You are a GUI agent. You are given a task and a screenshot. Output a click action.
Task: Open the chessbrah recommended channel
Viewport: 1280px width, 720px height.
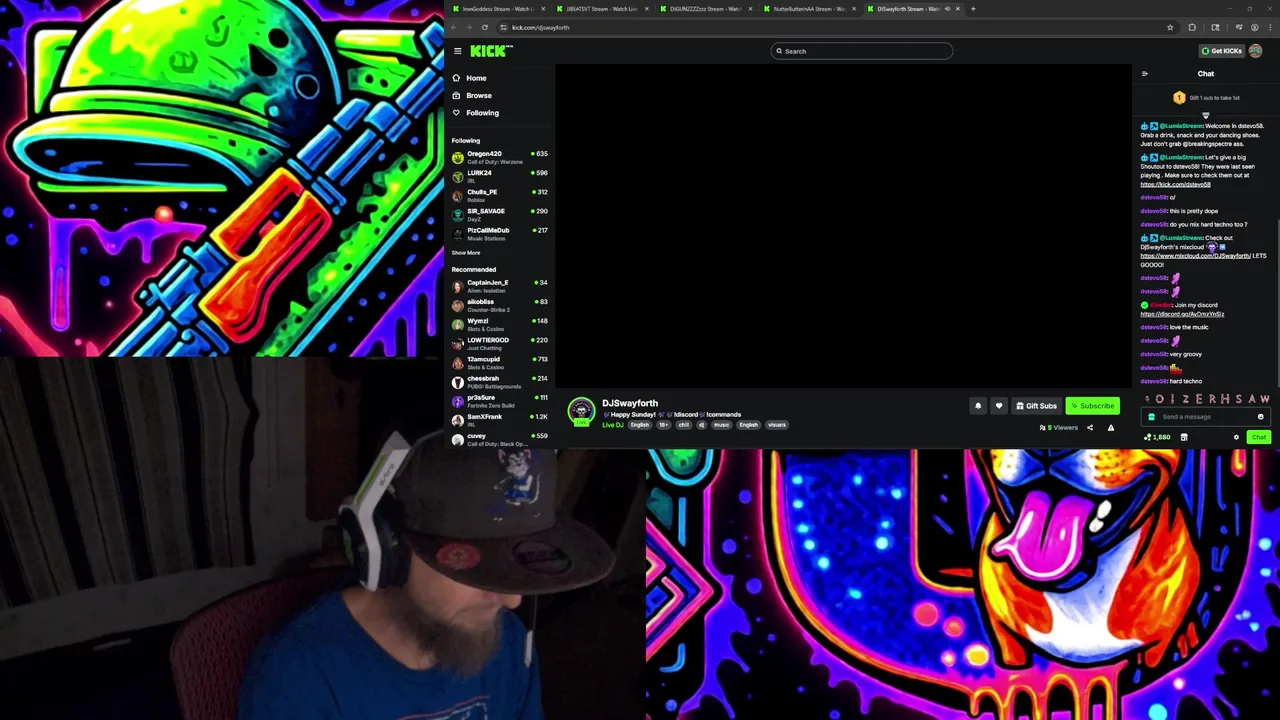pyautogui.click(x=500, y=381)
